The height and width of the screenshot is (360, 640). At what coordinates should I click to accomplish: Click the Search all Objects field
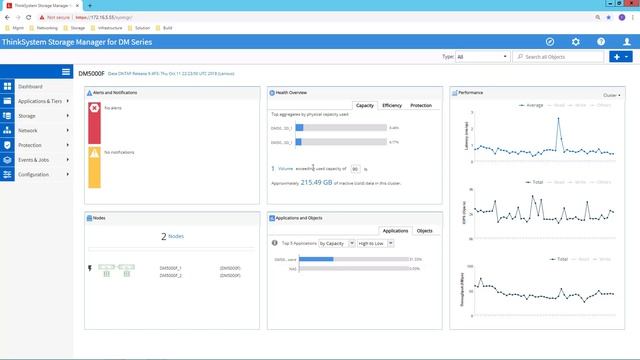tap(558, 57)
